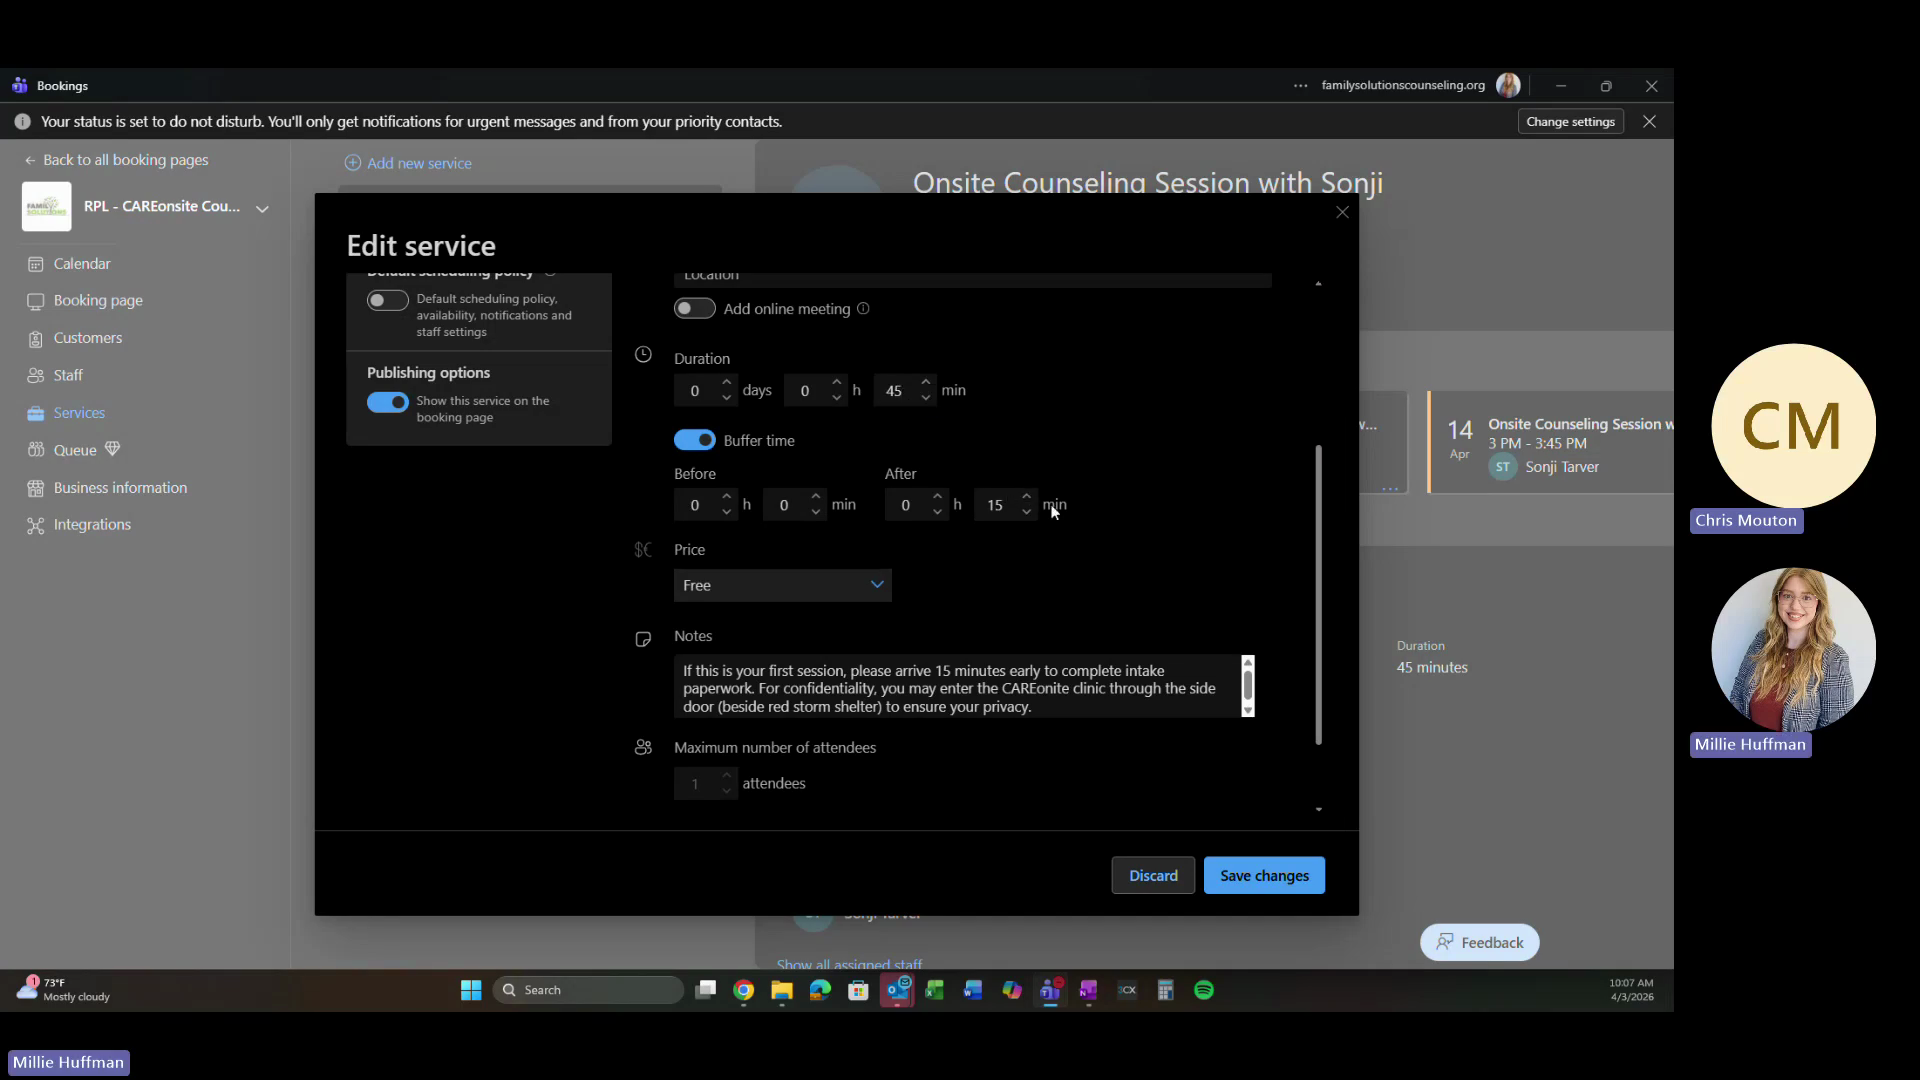The height and width of the screenshot is (1080, 1920).
Task: Toggle Add online meeting switch
Action: point(694,309)
